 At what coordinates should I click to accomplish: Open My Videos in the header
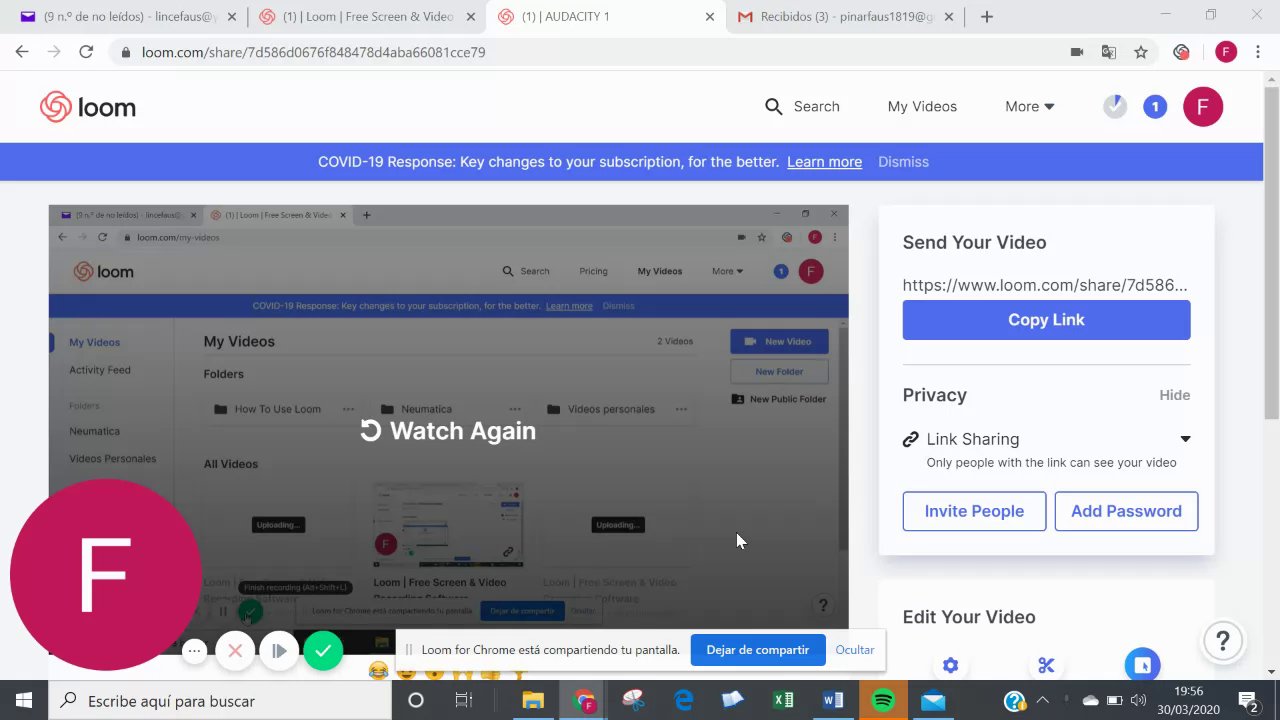(922, 106)
